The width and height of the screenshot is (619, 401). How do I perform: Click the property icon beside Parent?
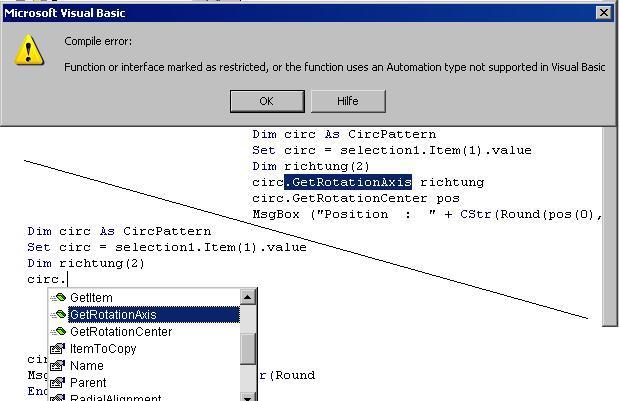[57, 382]
